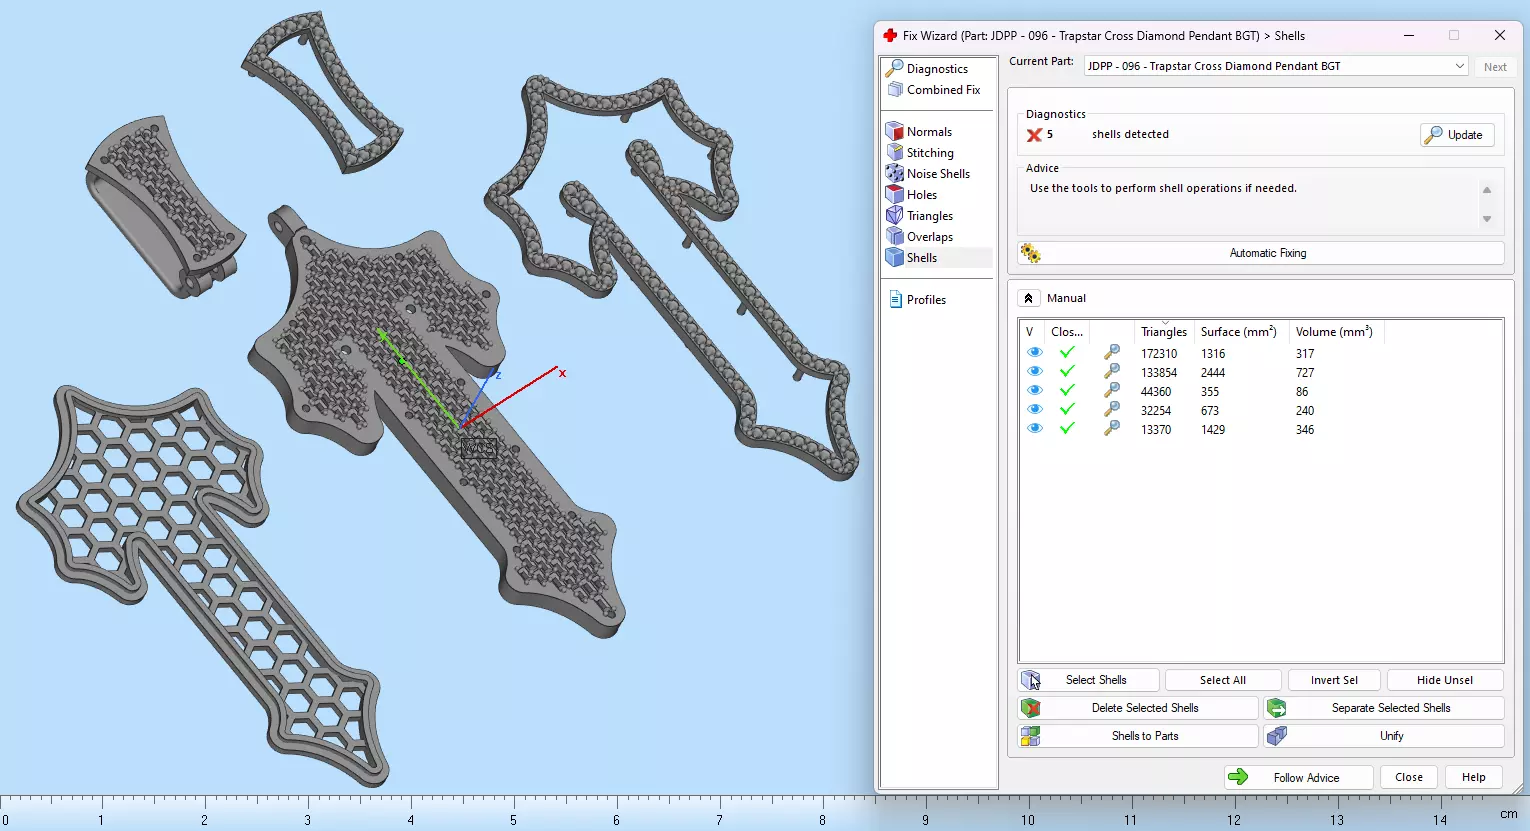Click the Select Shells button

(1088, 680)
